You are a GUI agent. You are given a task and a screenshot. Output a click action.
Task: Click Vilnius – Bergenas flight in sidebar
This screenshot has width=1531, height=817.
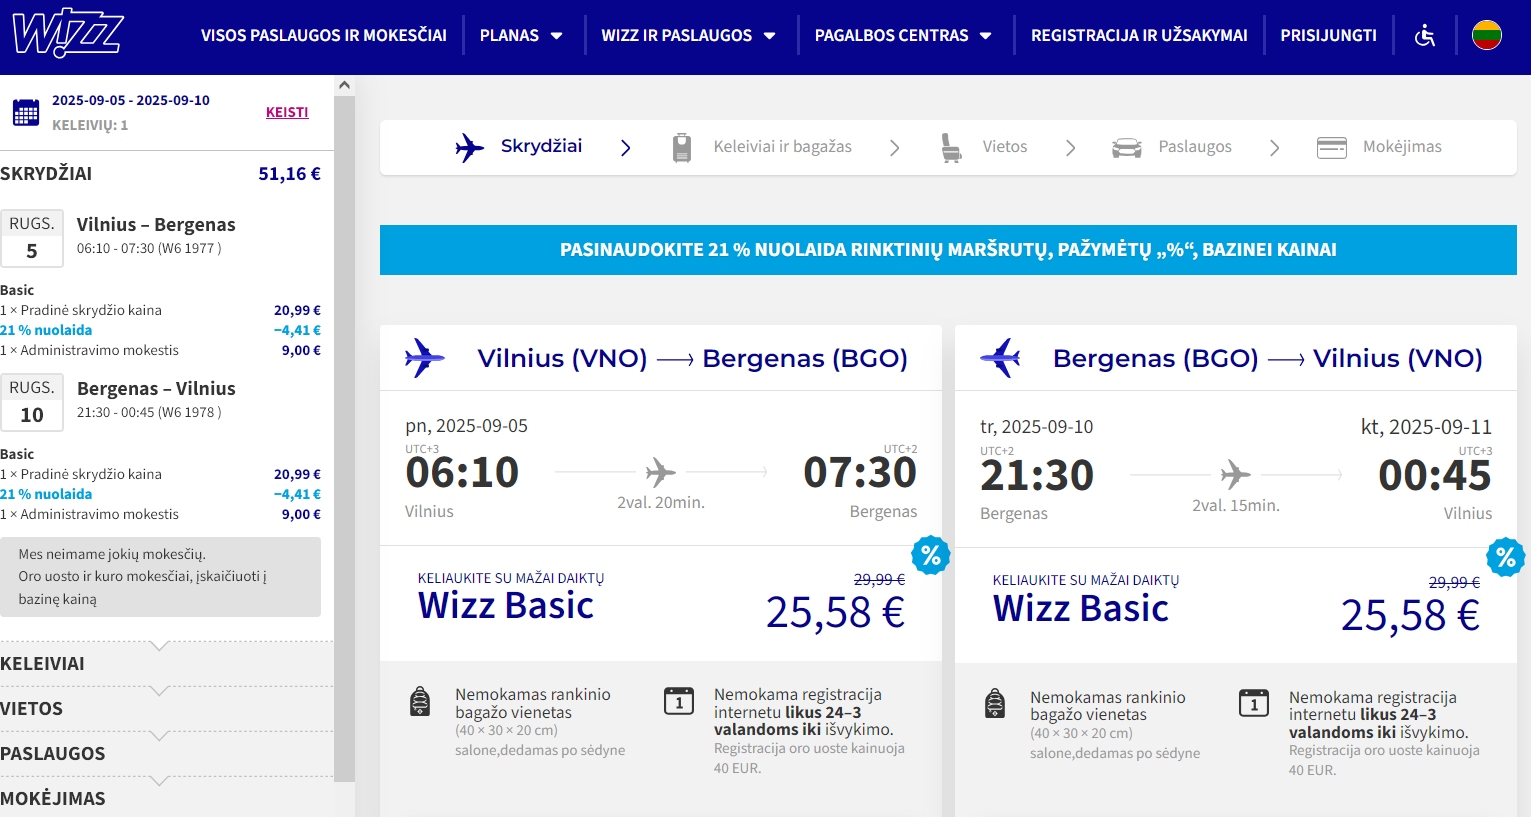click(x=156, y=225)
